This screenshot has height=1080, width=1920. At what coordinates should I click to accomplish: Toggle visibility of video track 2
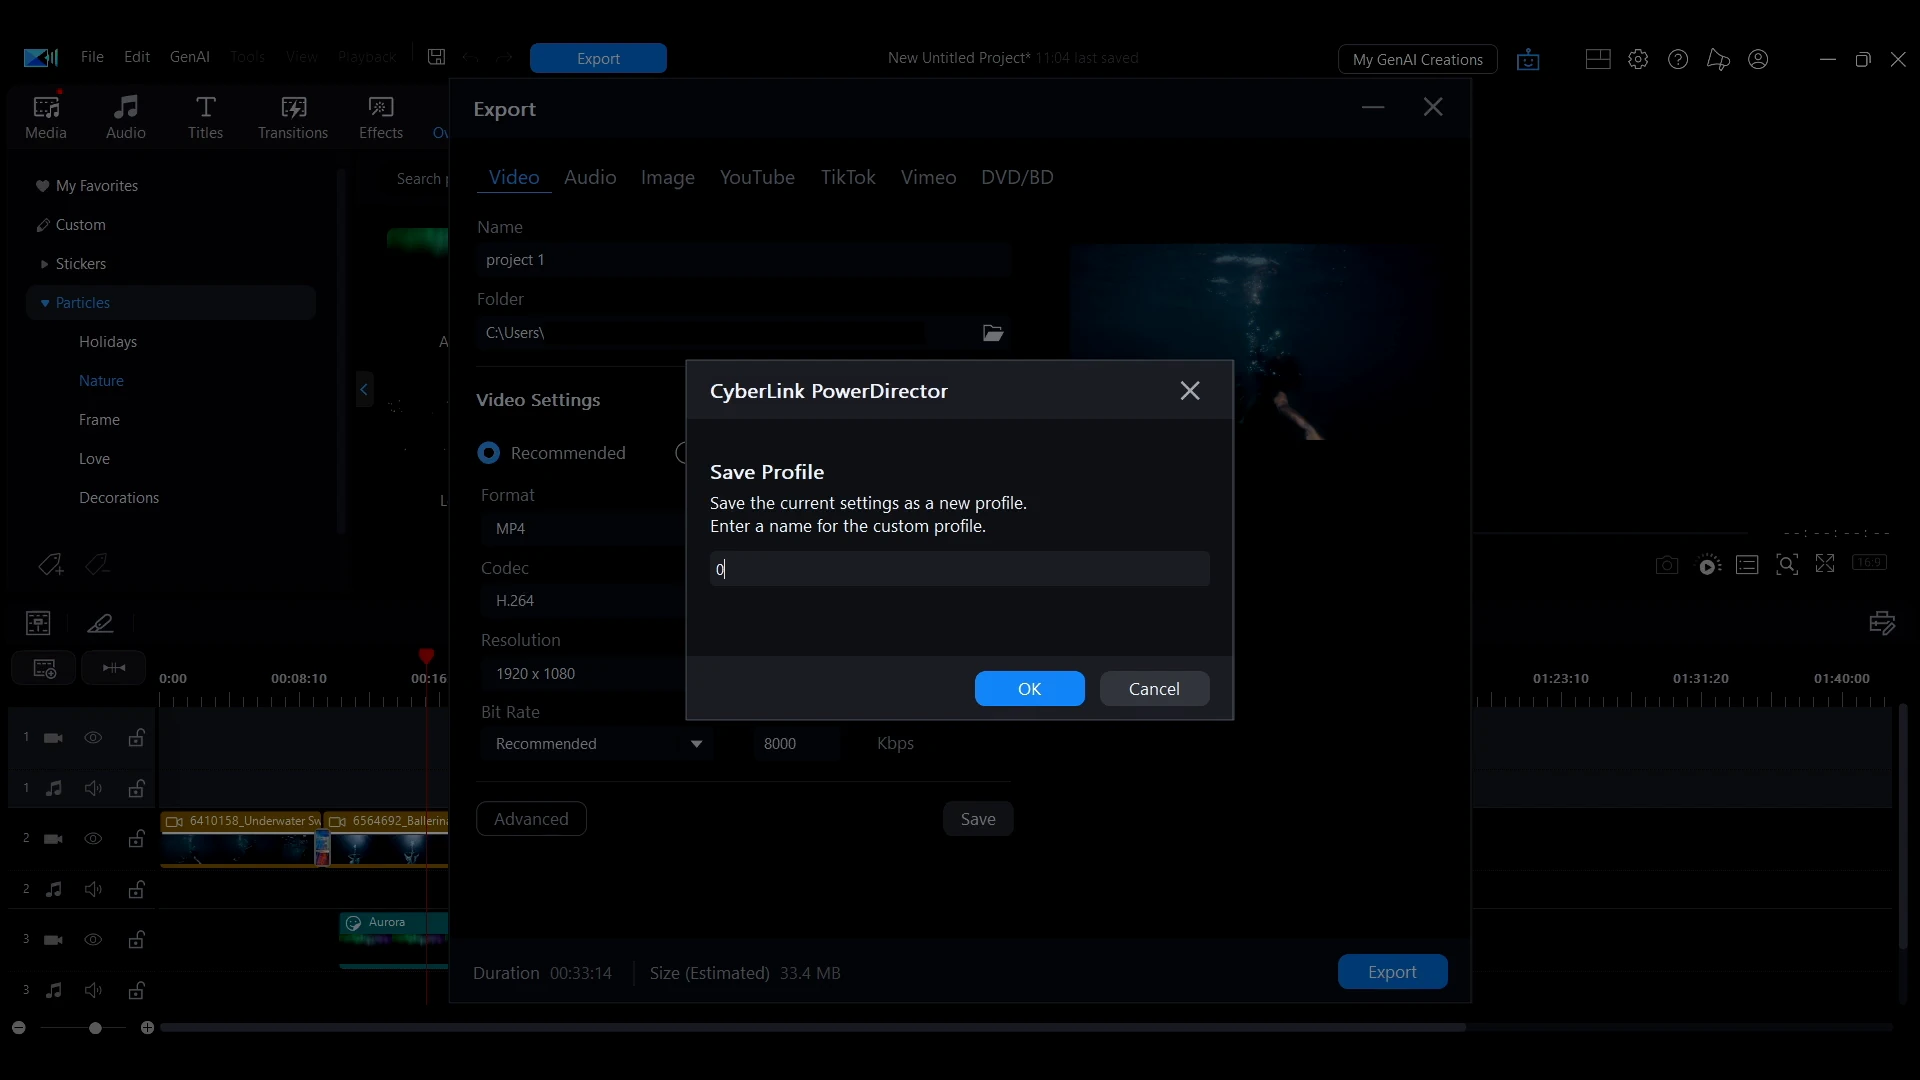point(93,839)
